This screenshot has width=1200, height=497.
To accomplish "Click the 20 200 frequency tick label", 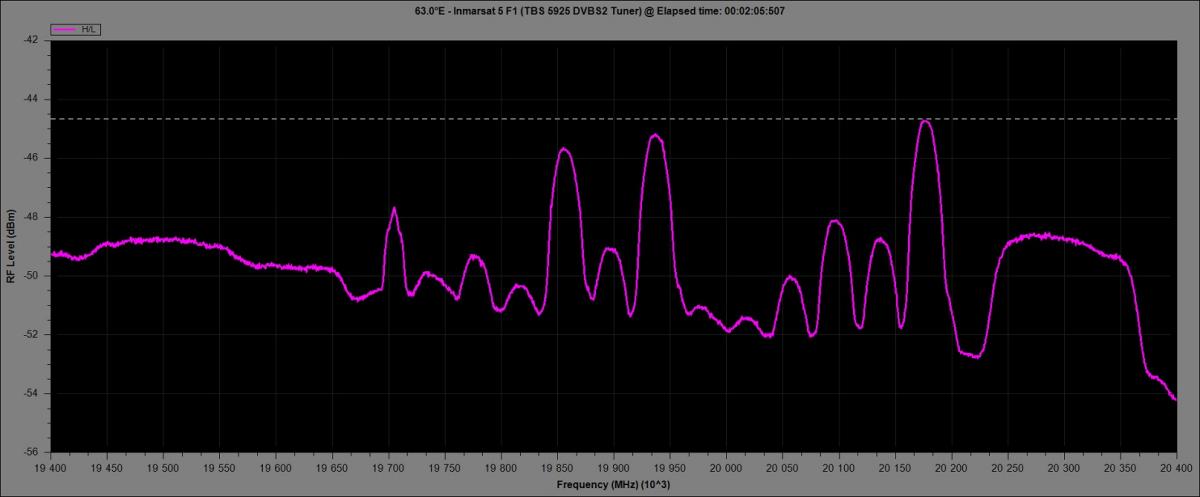I will (x=951, y=467).
